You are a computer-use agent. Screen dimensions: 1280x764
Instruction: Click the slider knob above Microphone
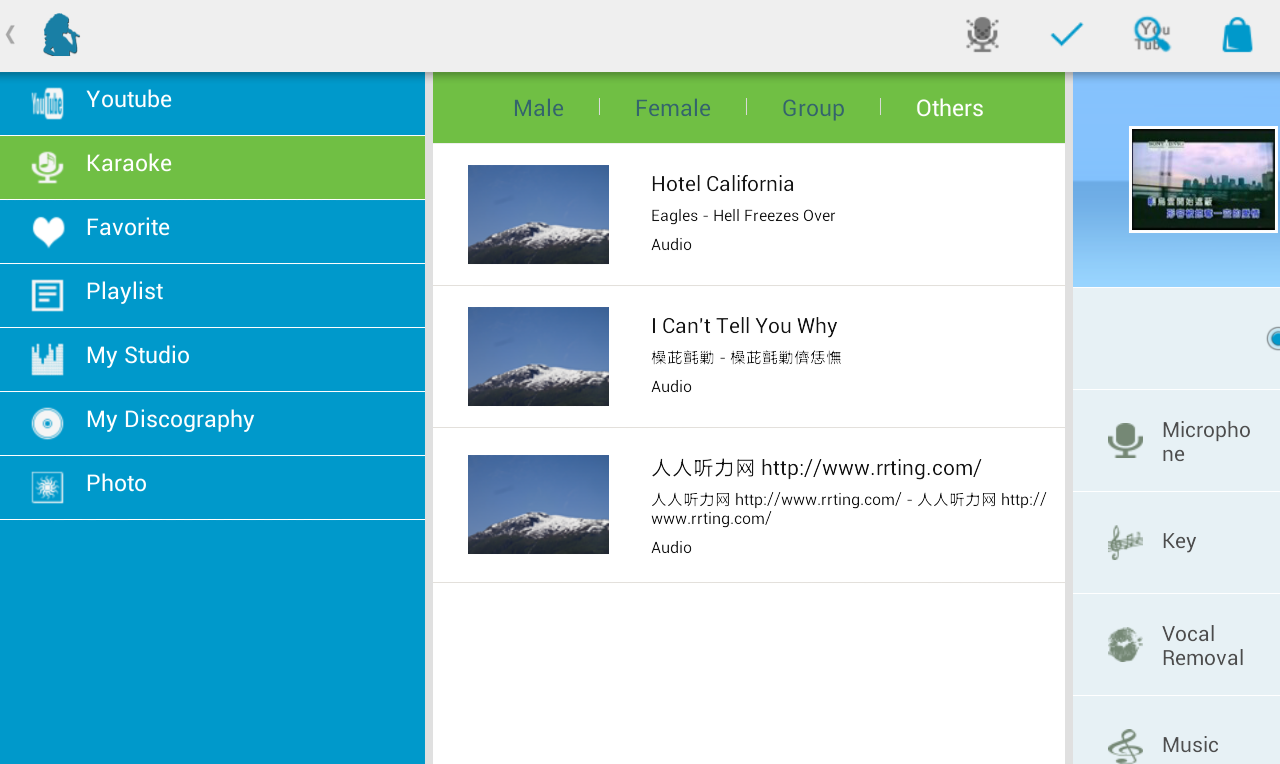pyautogui.click(x=1273, y=338)
